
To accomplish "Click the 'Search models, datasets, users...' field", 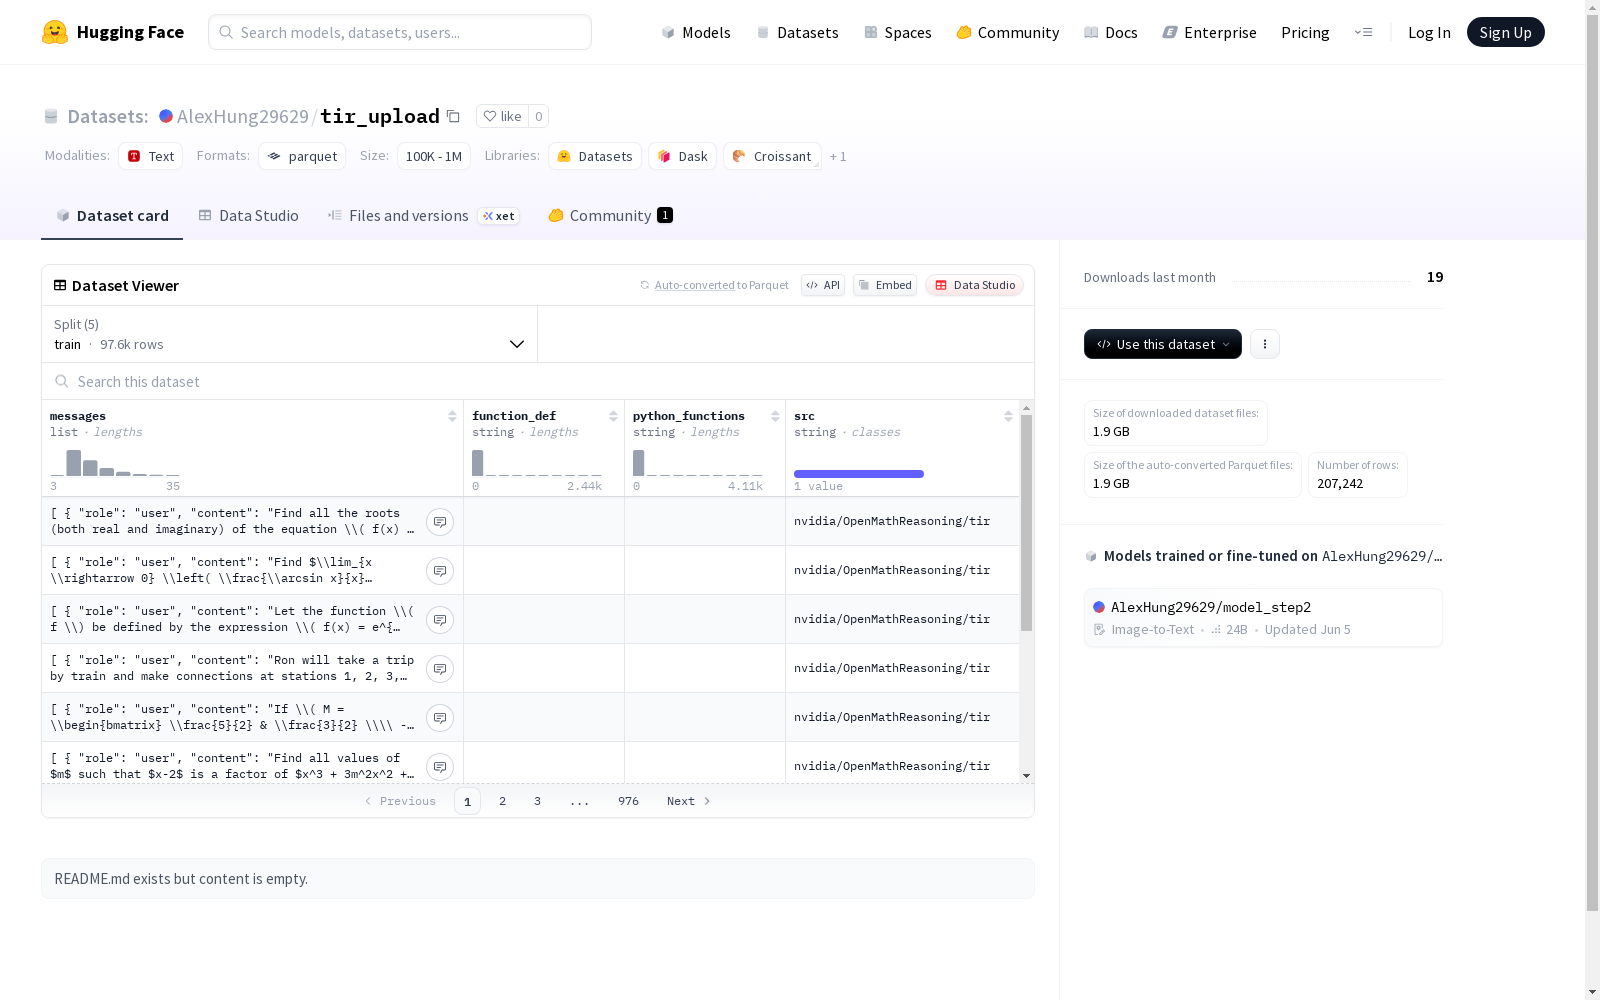I will [x=400, y=32].
